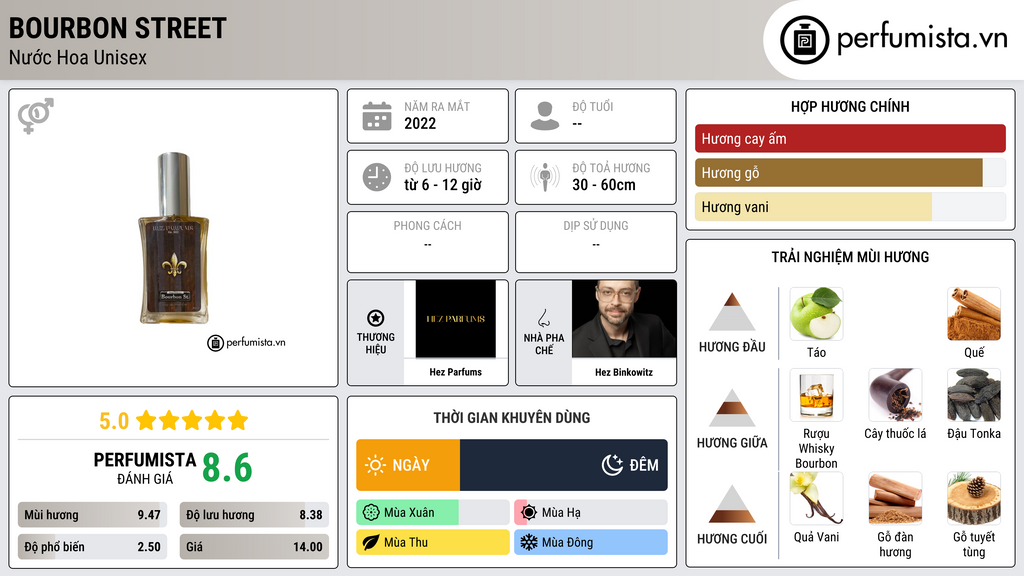Click the Trải nghiệm mùi hương heading
The image size is (1024, 576).
(850, 257)
